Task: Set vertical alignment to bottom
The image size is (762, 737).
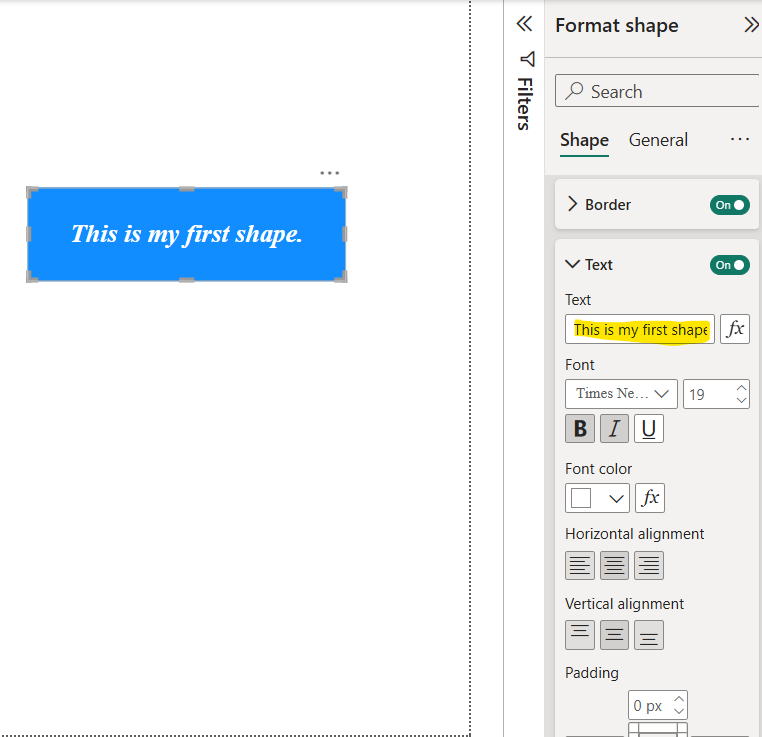Action: point(649,635)
